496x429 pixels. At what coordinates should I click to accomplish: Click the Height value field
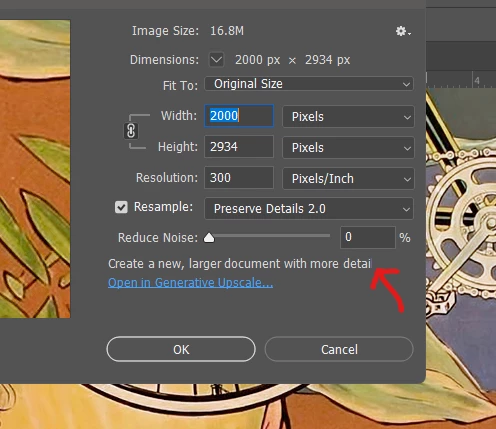(x=239, y=147)
